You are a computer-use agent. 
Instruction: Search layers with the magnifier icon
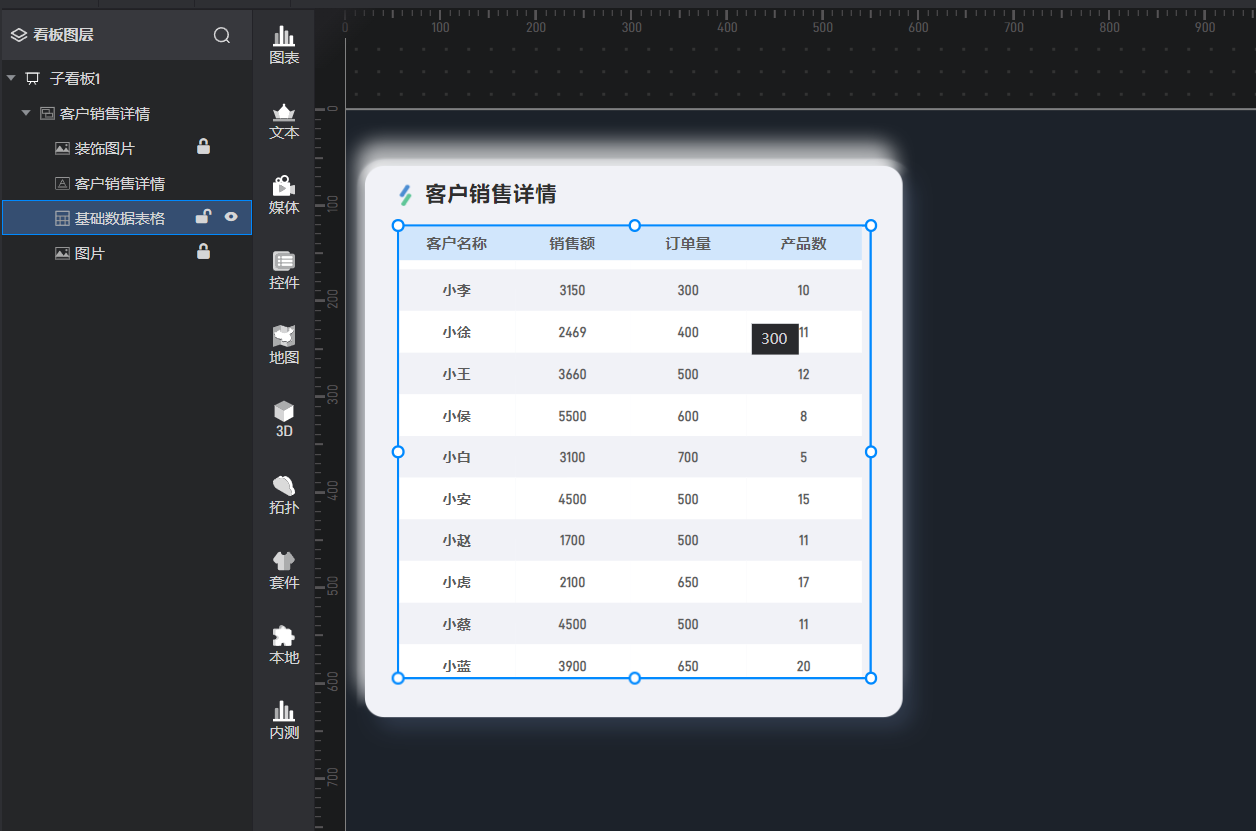222,35
